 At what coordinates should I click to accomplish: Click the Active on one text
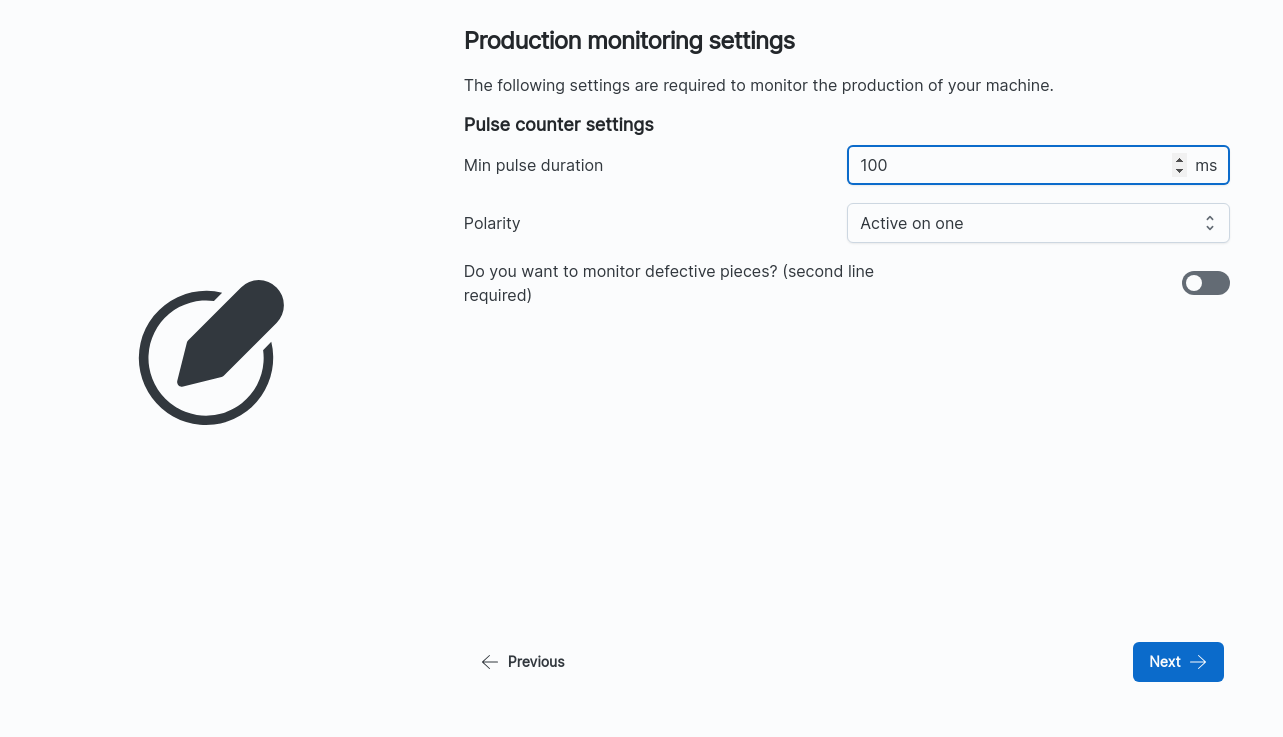point(912,223)
